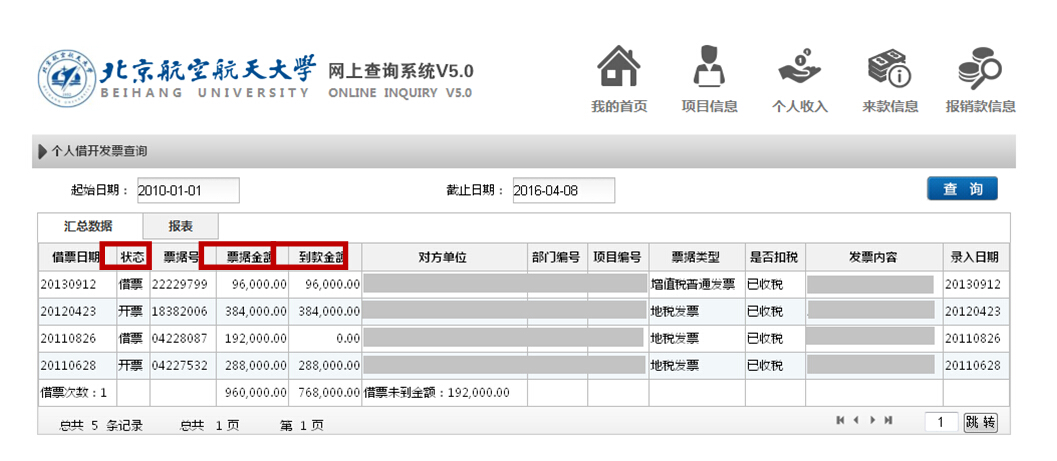
Task: Click the 起始日期 date field
Action: [188, 191]
